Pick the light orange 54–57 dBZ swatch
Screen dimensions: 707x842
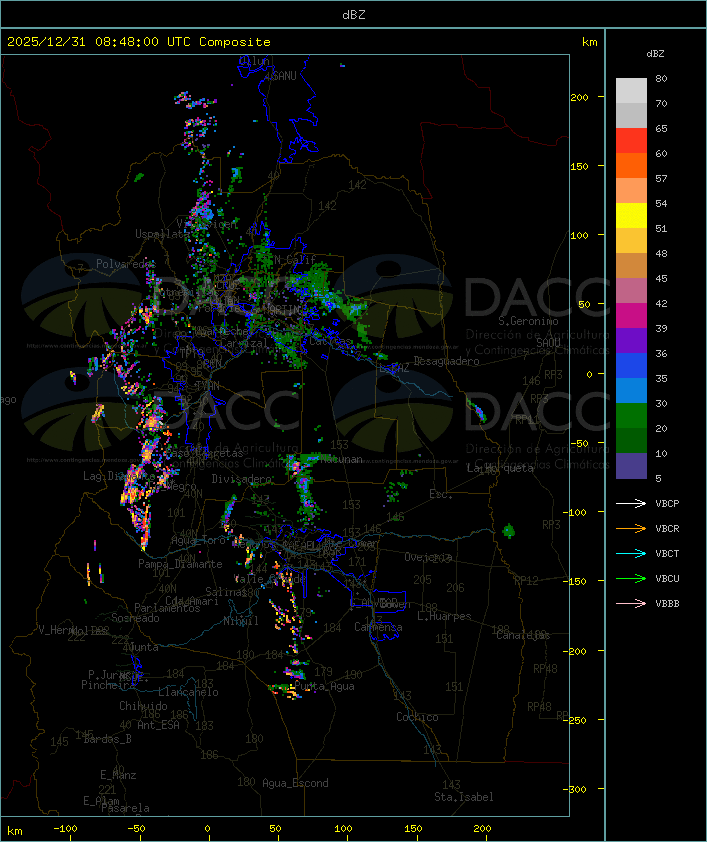pos(631,191)
